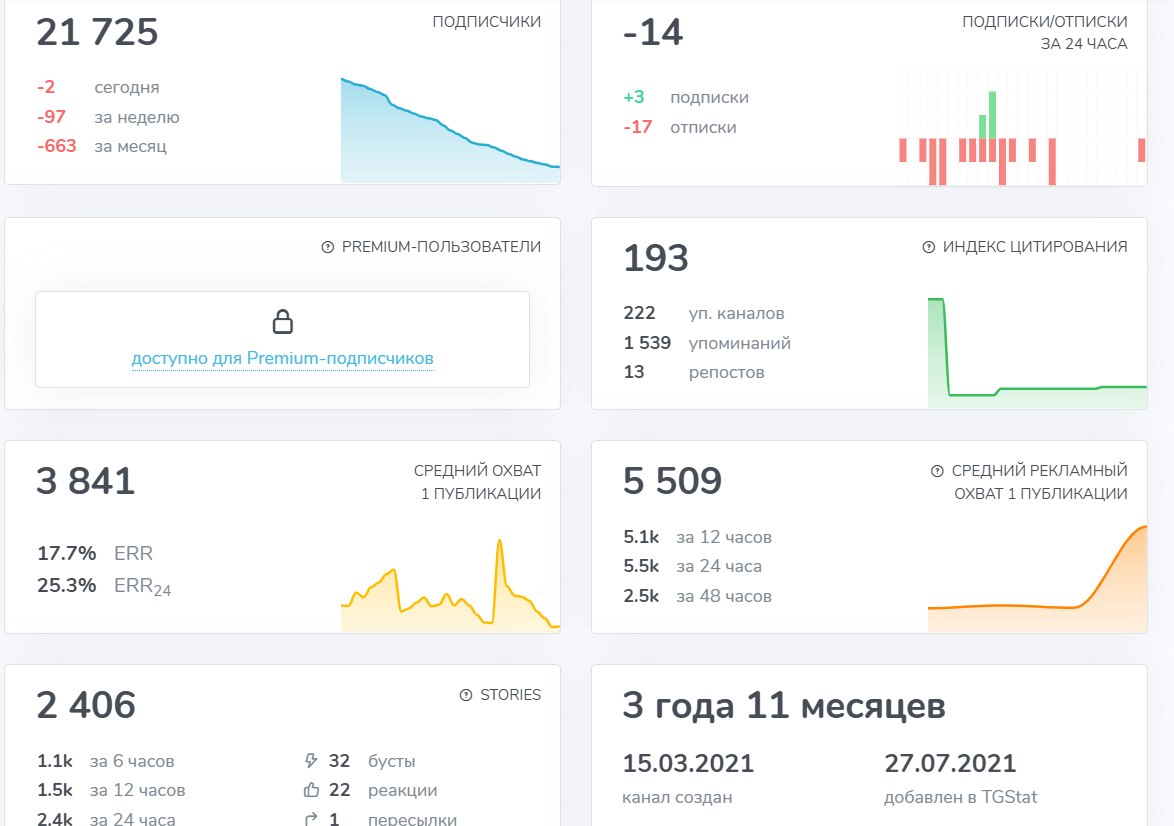
Task: Click the 1 539 упоминаний row
Action: 707,343
